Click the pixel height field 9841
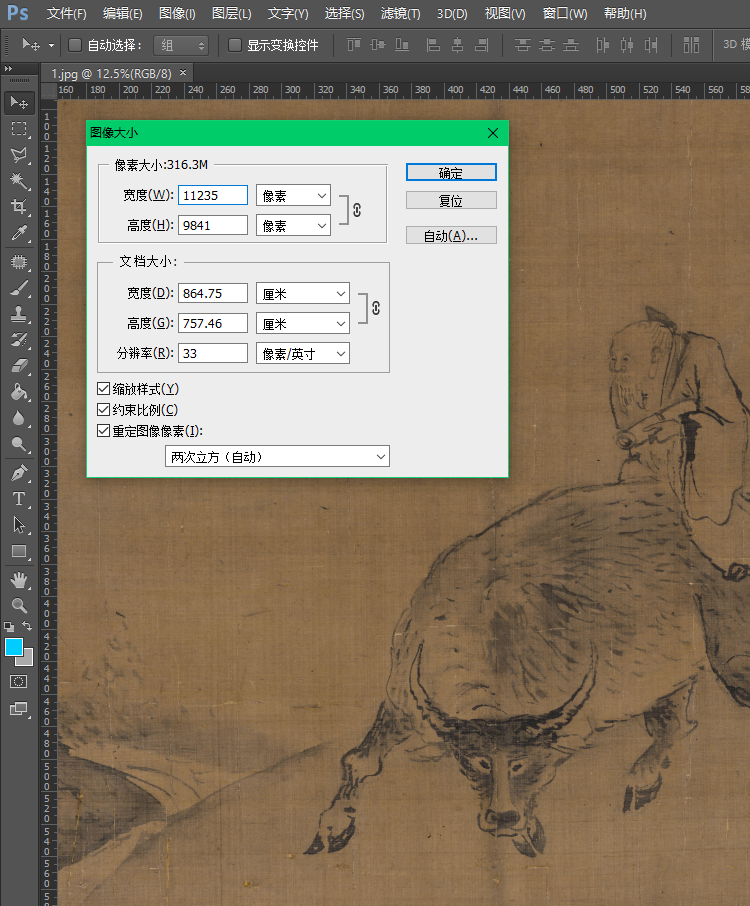Screen dimensions: 750x906 [x=213, y=225]
